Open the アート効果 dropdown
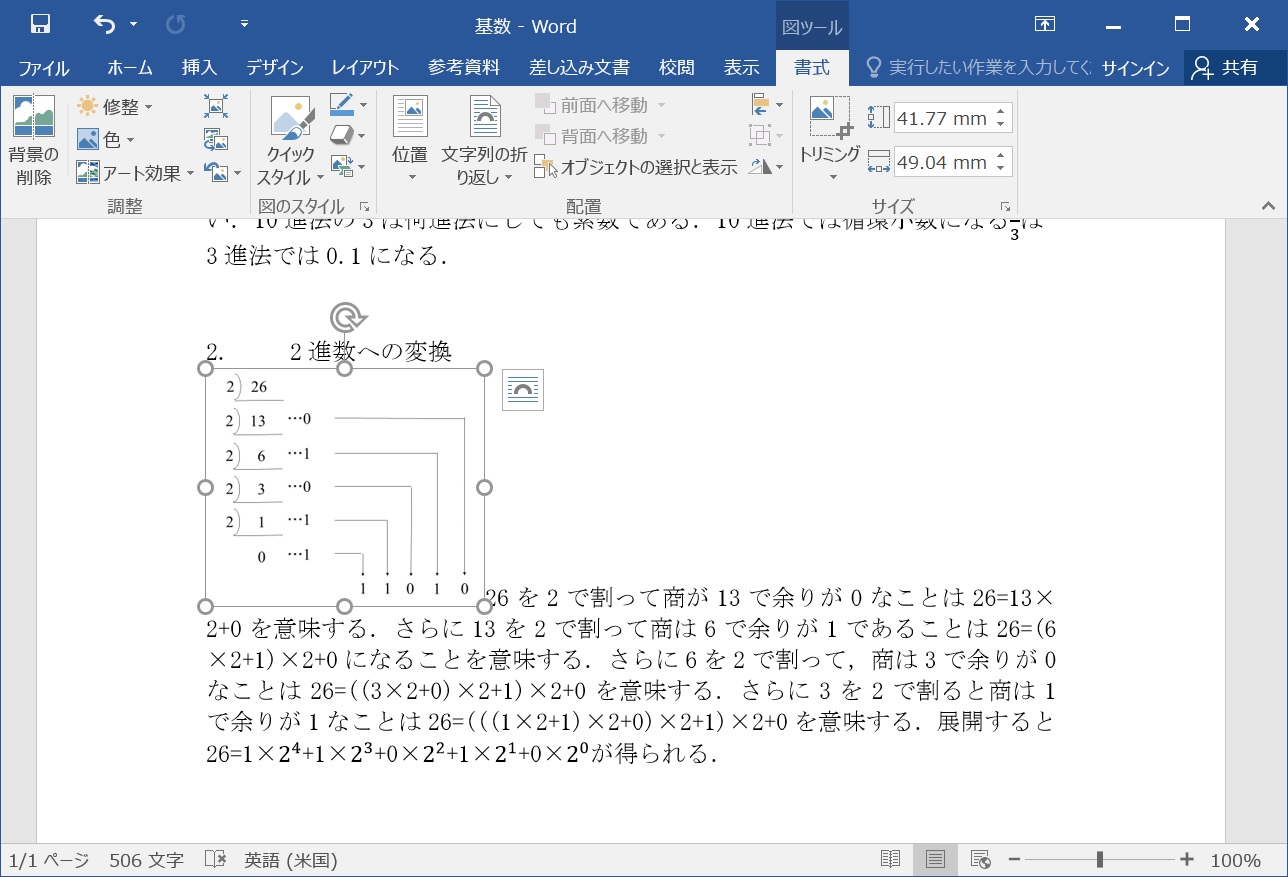 pyautogui.click(x=135, y=173)
